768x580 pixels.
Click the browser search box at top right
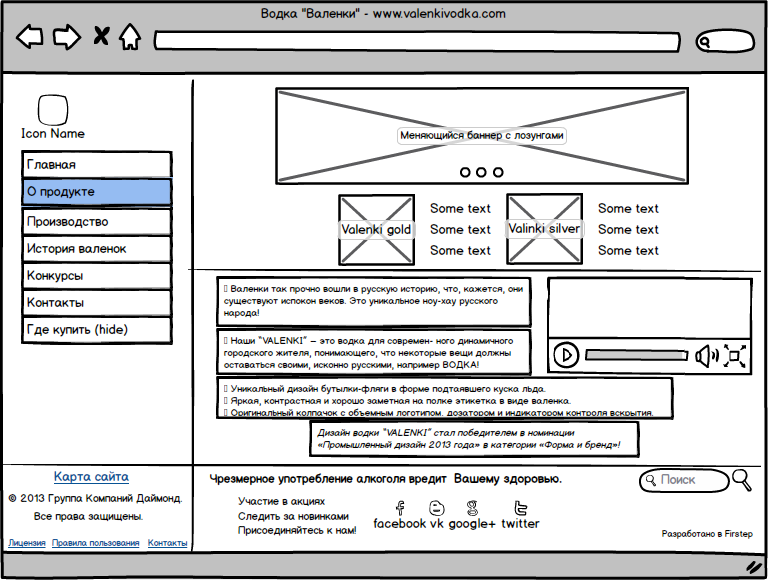[725, 41]
